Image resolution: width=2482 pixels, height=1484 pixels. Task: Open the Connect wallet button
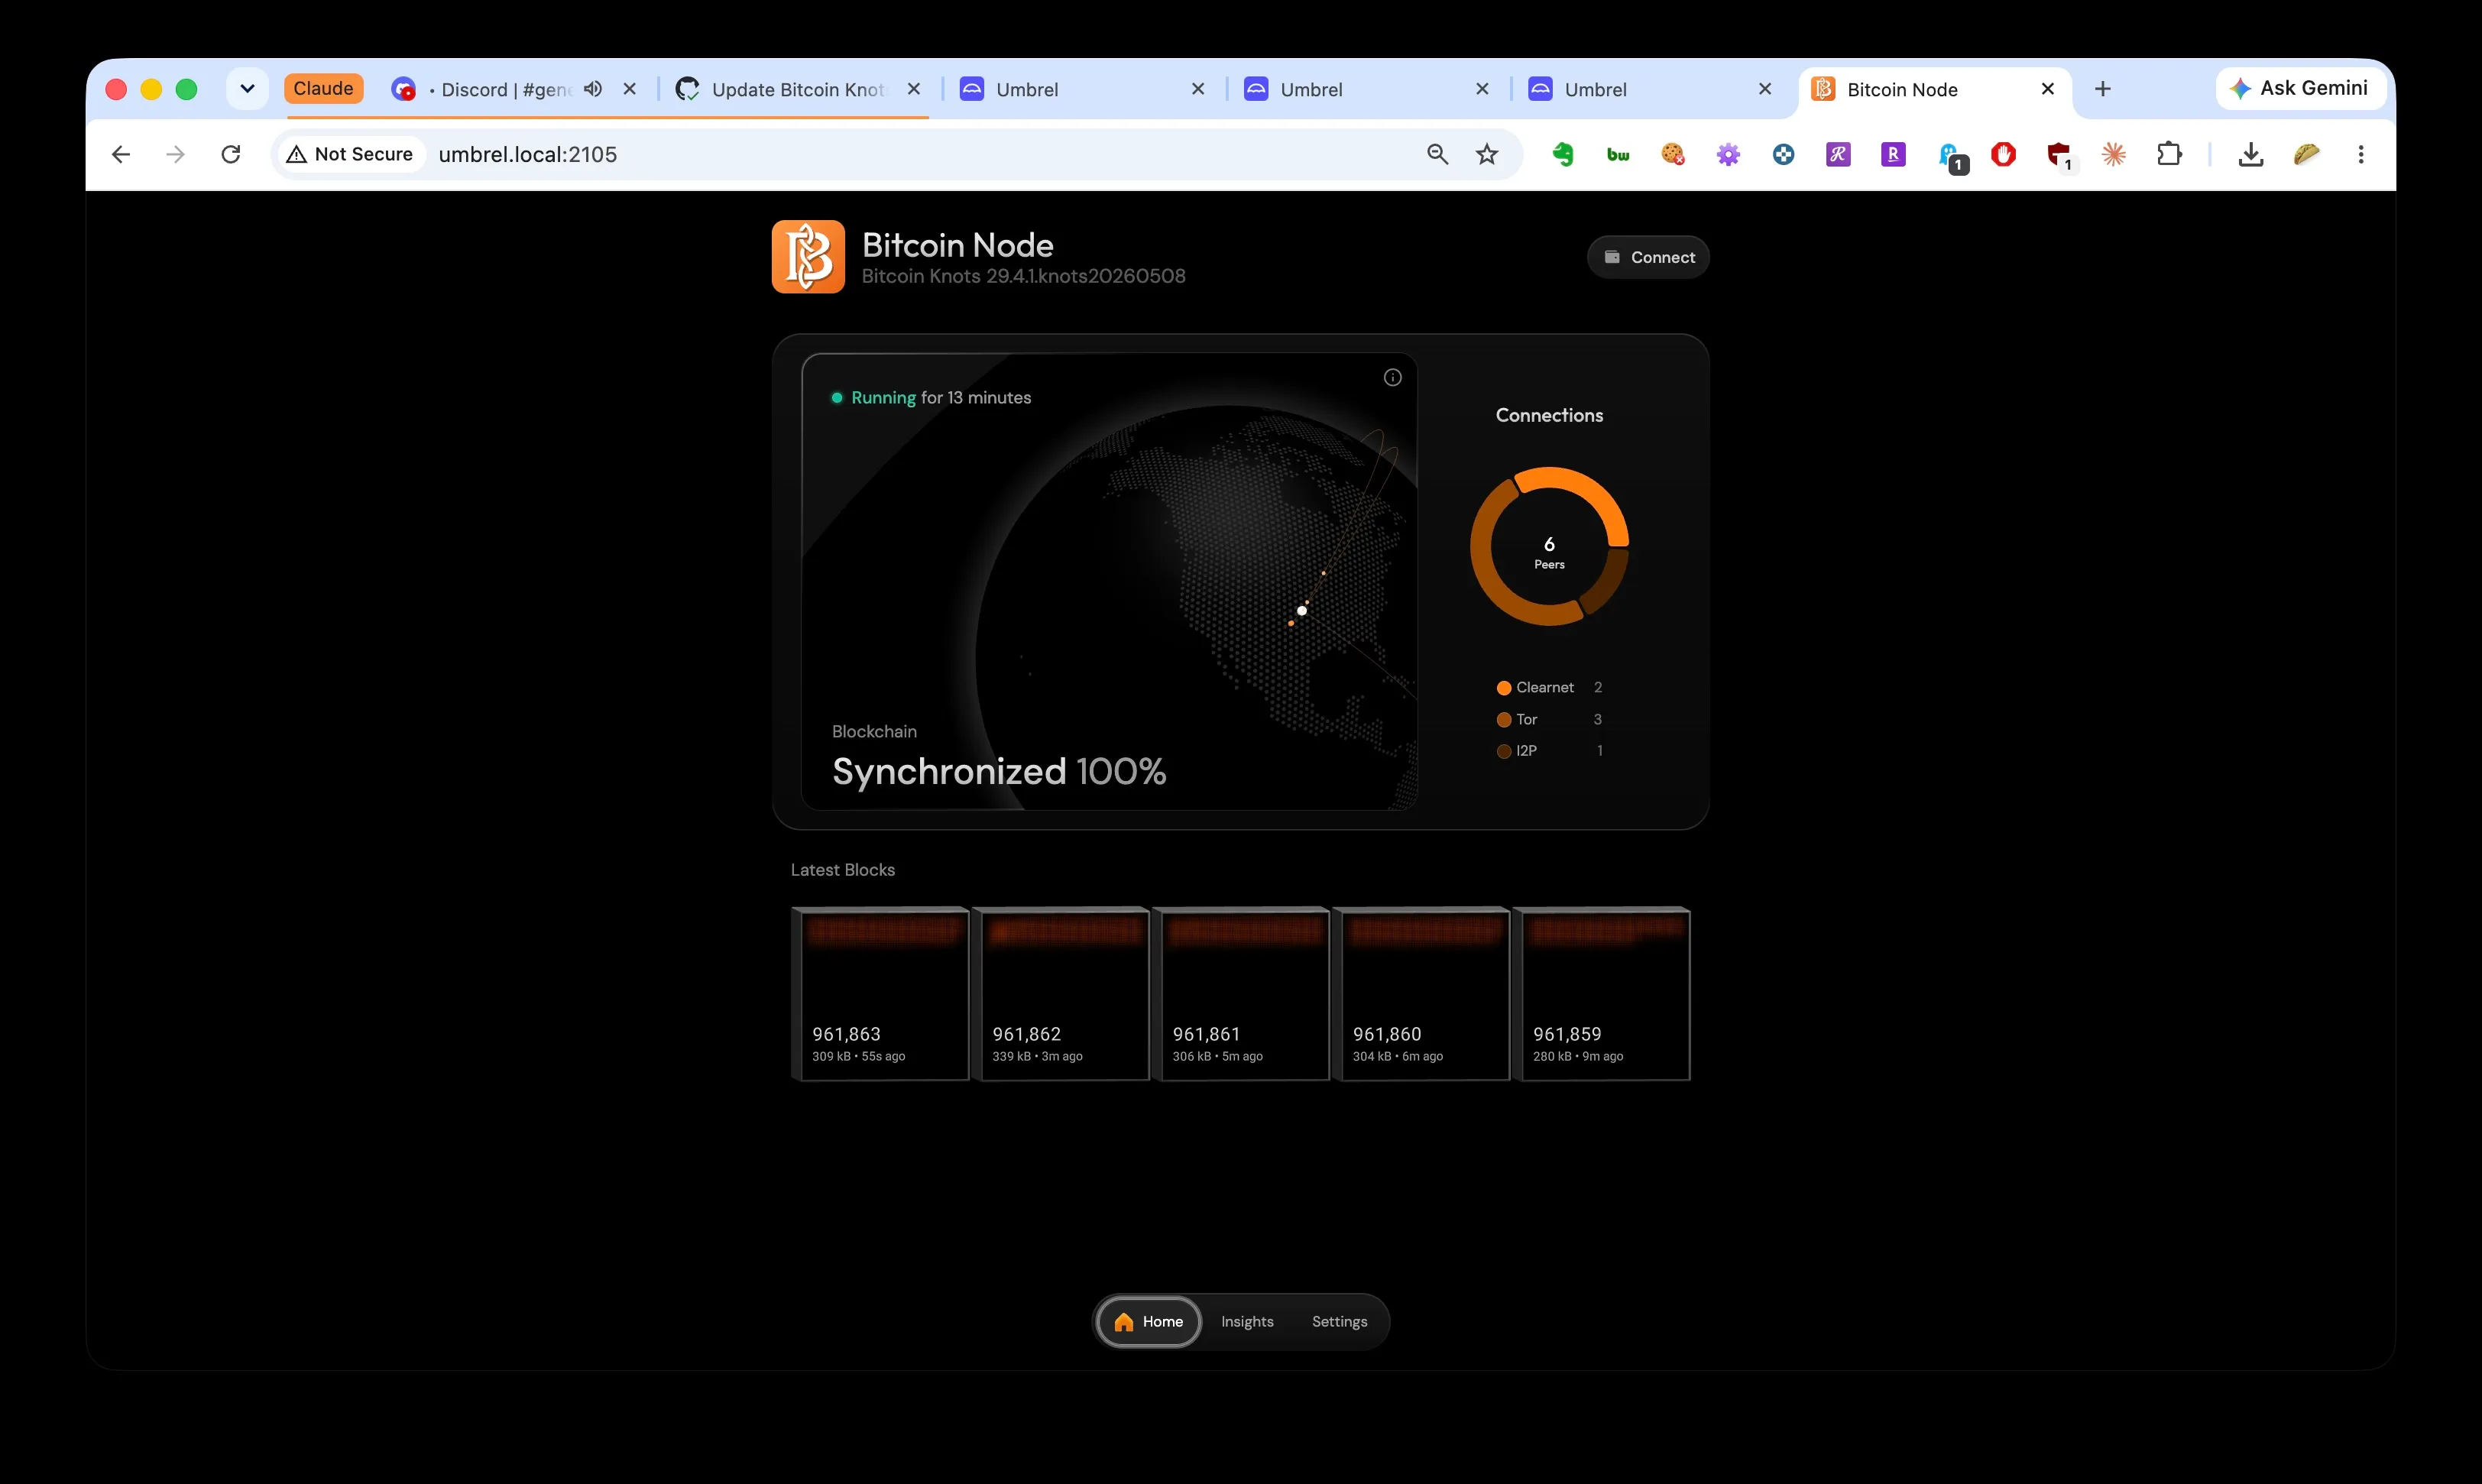tap(1648, 257)
